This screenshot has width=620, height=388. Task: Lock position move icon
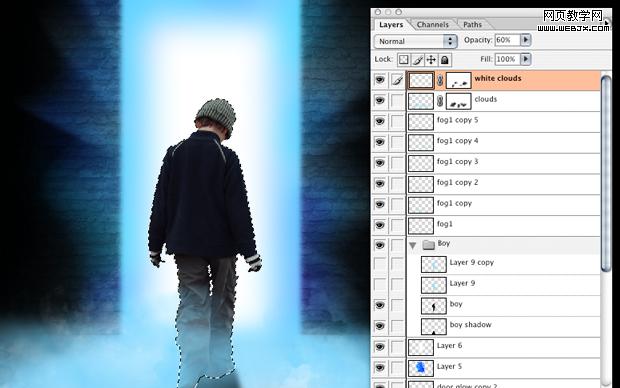pos(431,60)
